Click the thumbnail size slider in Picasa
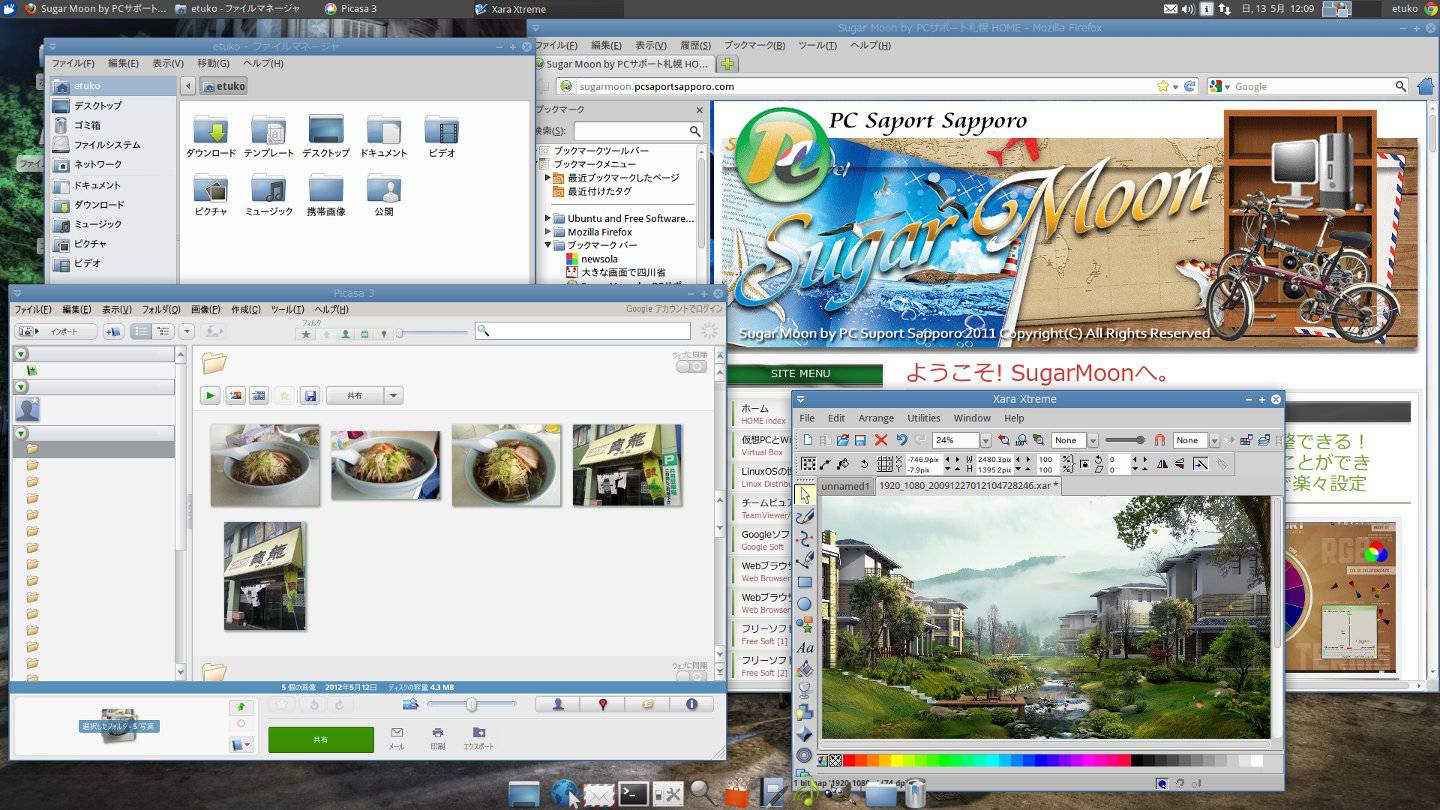The image size is (1440, 810). coord(472,705)
